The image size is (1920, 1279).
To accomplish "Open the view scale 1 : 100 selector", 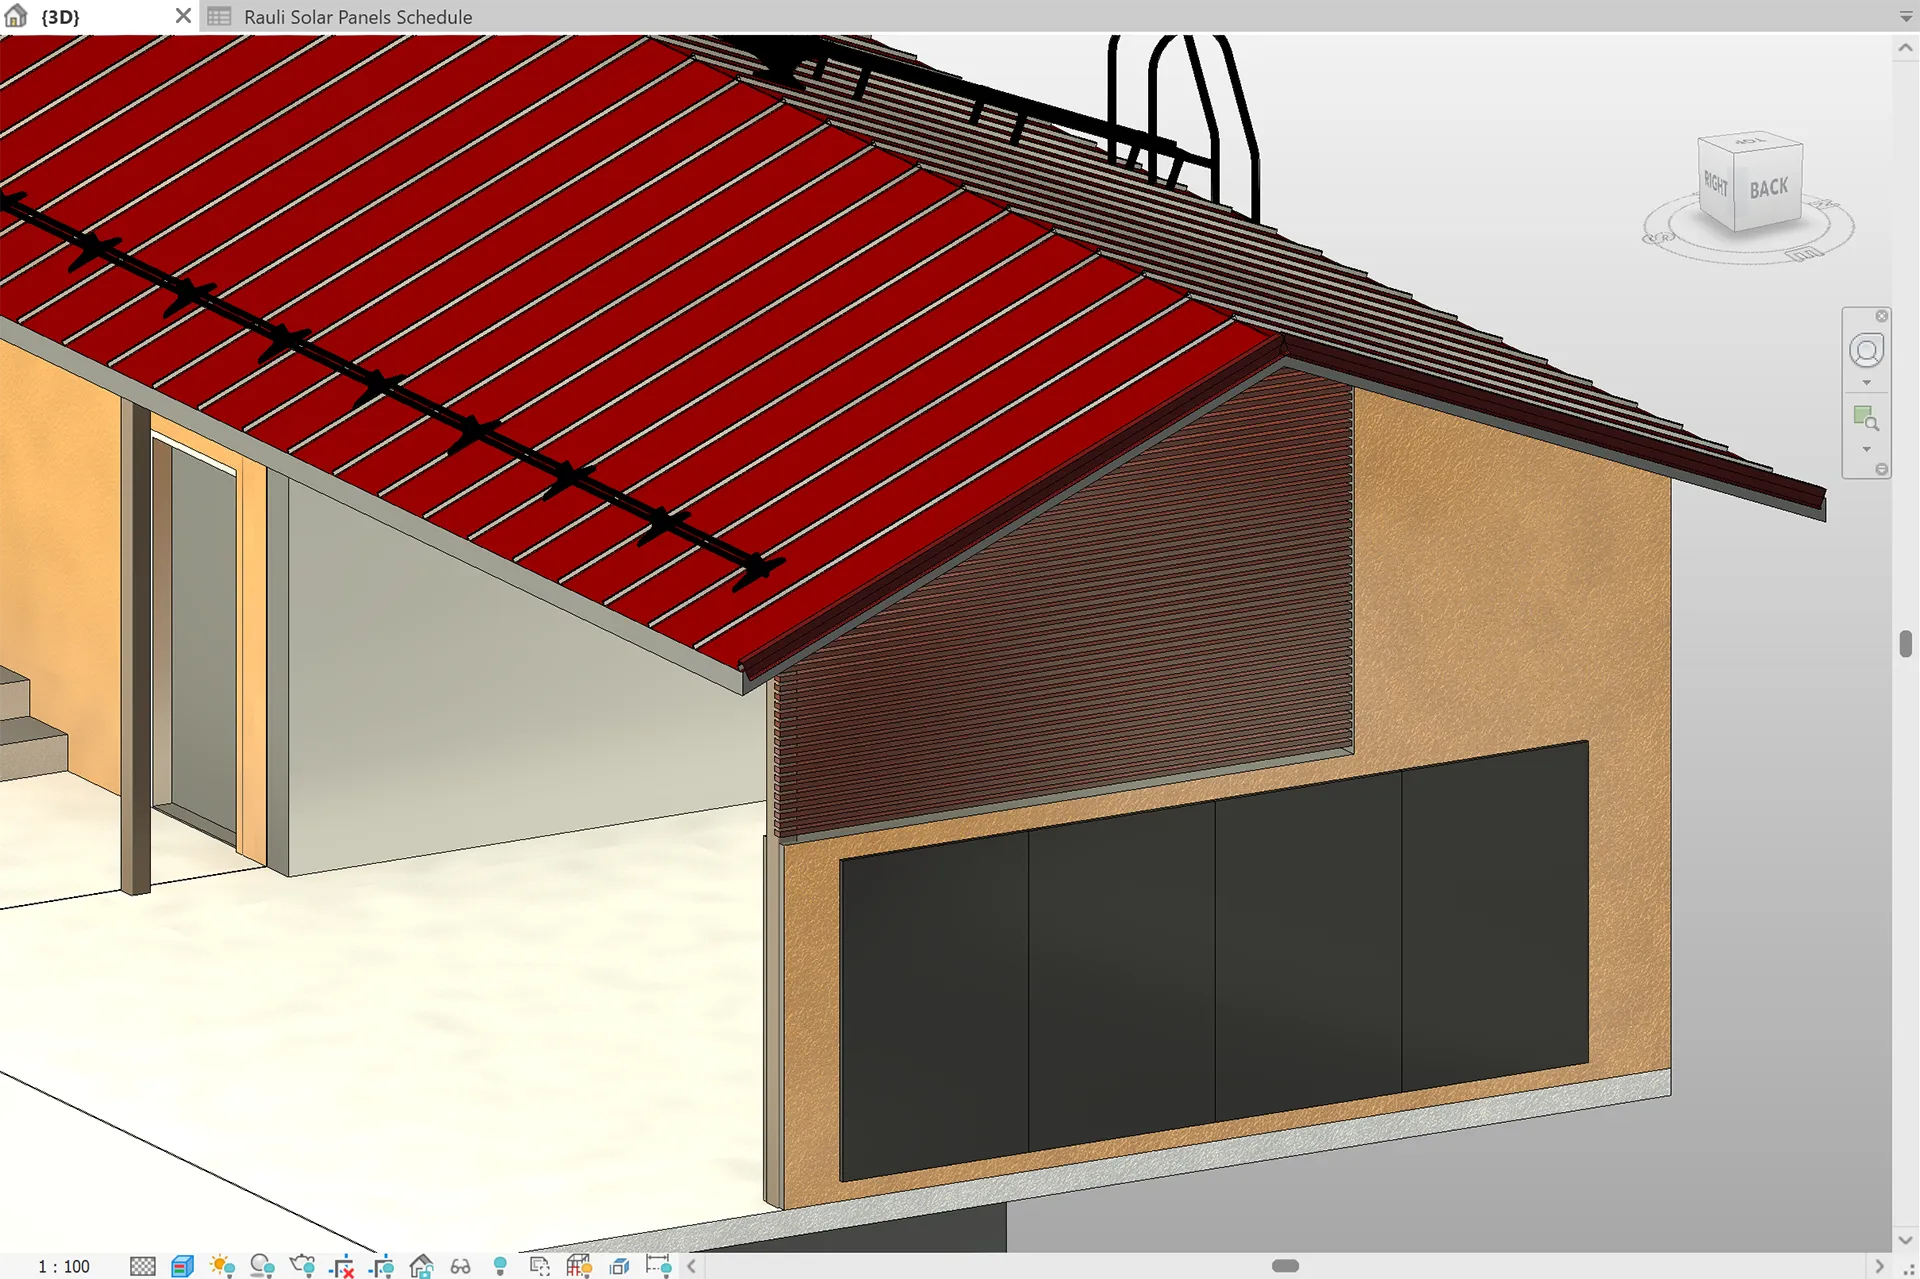I will click(x=64, y=1266).
